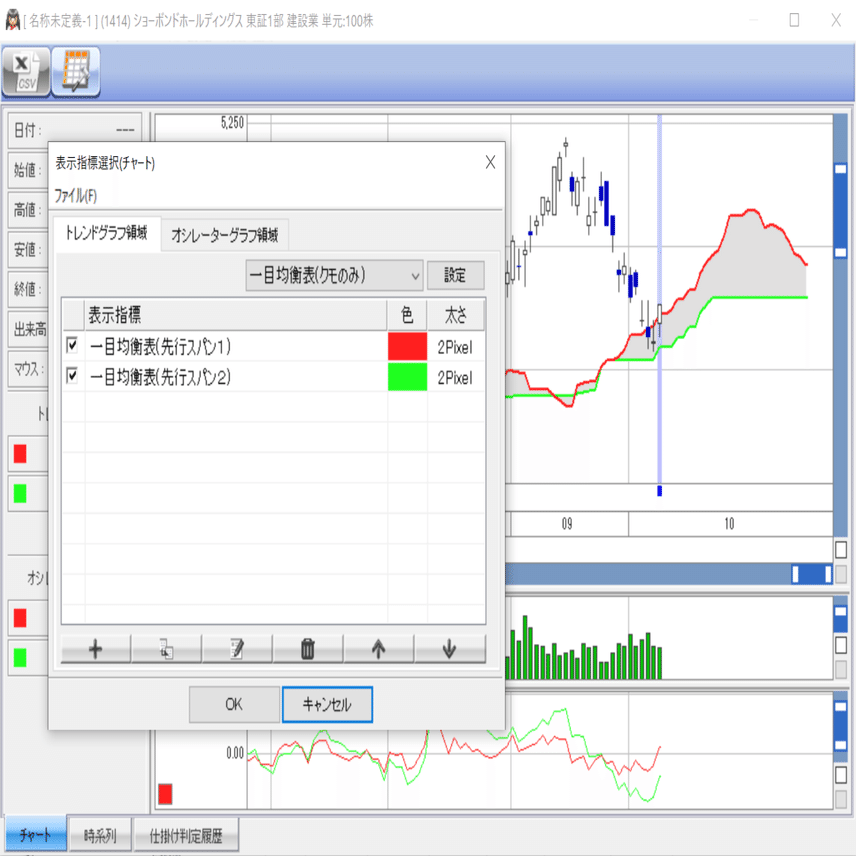Viewport: 856px width, 856px height.
Task: Select the 一目均衡表(先行スパン1) row text
Action: pyautogui.click(x=160, y=346)
